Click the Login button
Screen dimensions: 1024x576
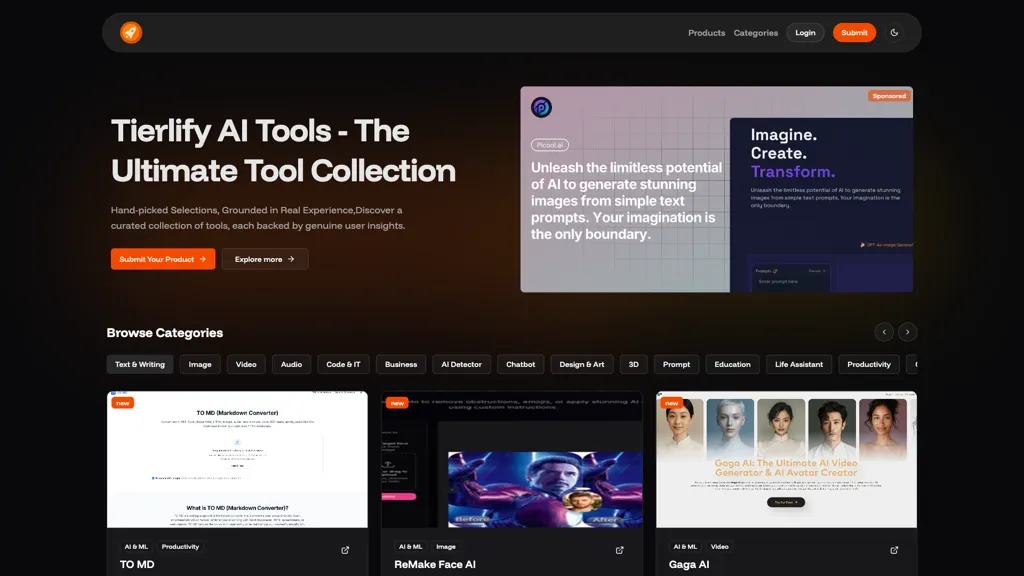pos(805,33)
